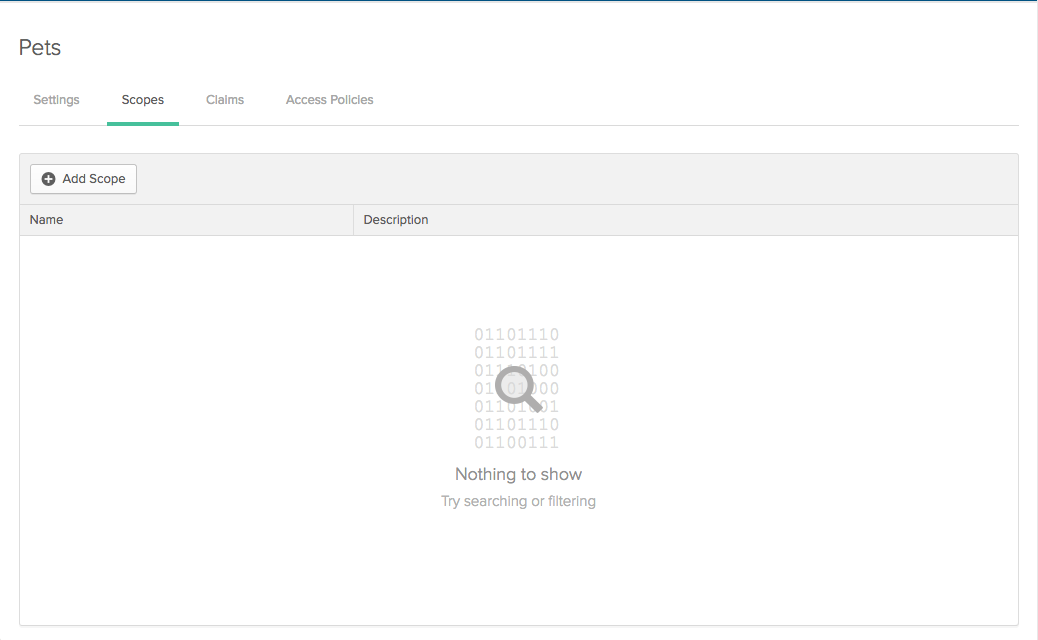This screenshot has width=1038, height=640.
Task: Click the magnifying glass empty-state icon
Action: pyautogui.click(x=518, y=388)
